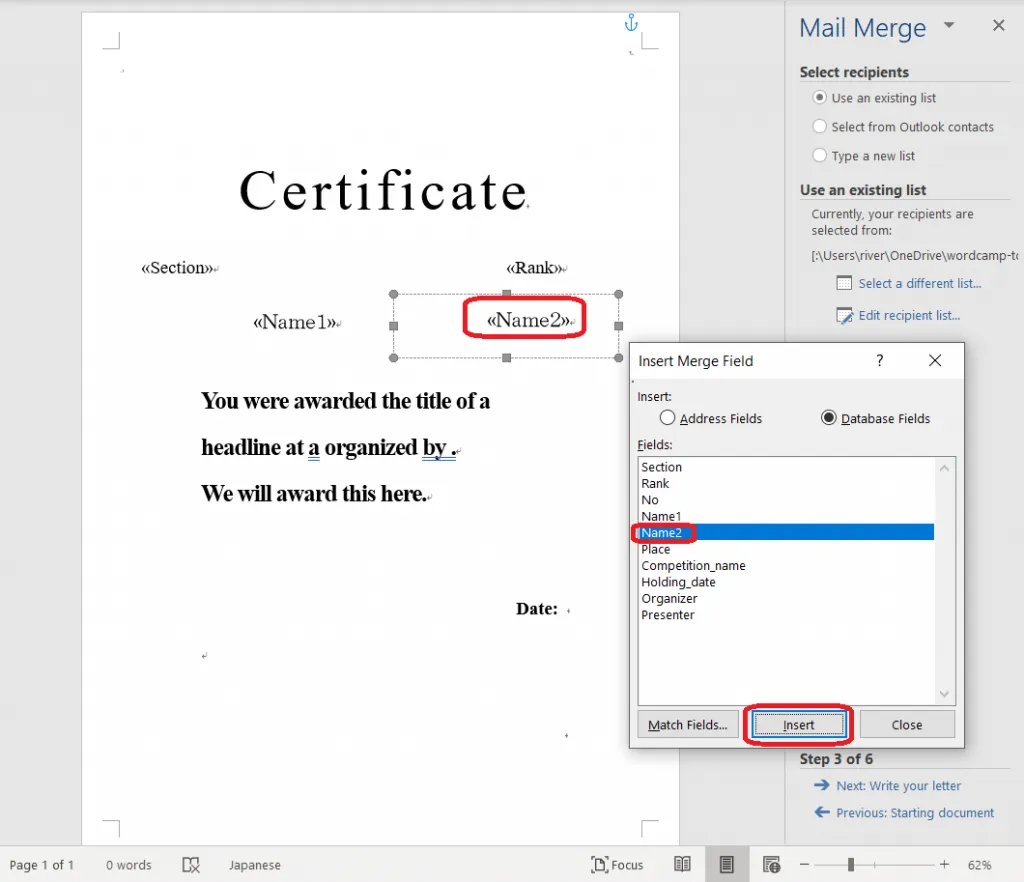Switch to Web Layout view

[771, 865]
